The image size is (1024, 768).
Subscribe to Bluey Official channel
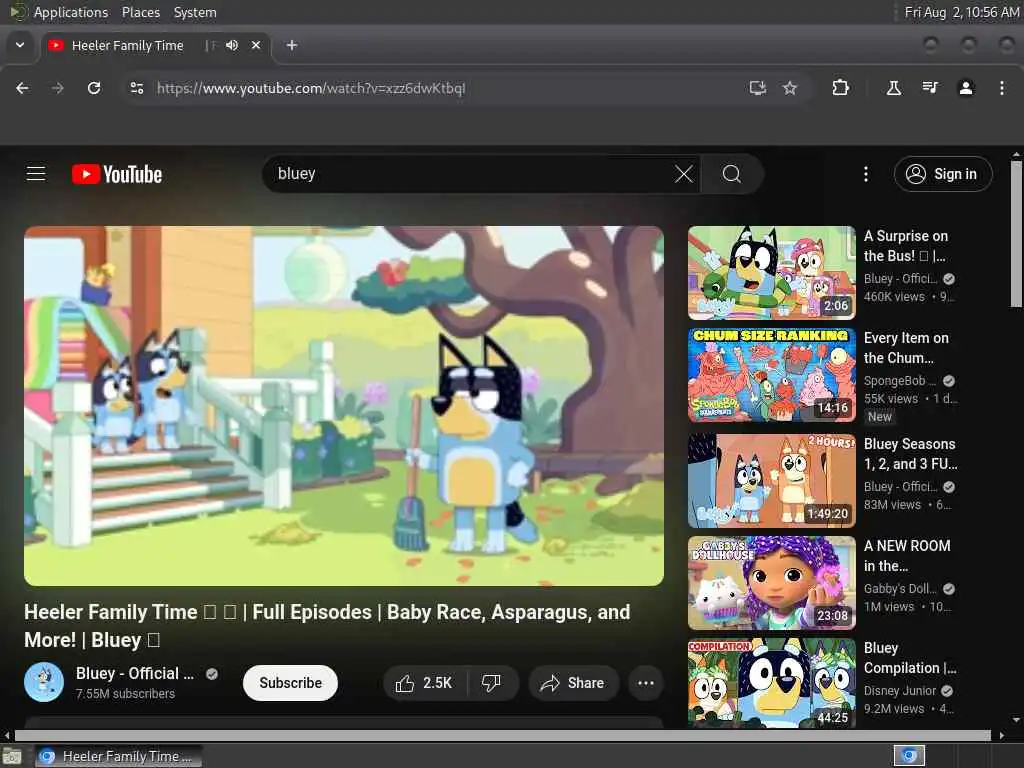click(x=290, y=683)
